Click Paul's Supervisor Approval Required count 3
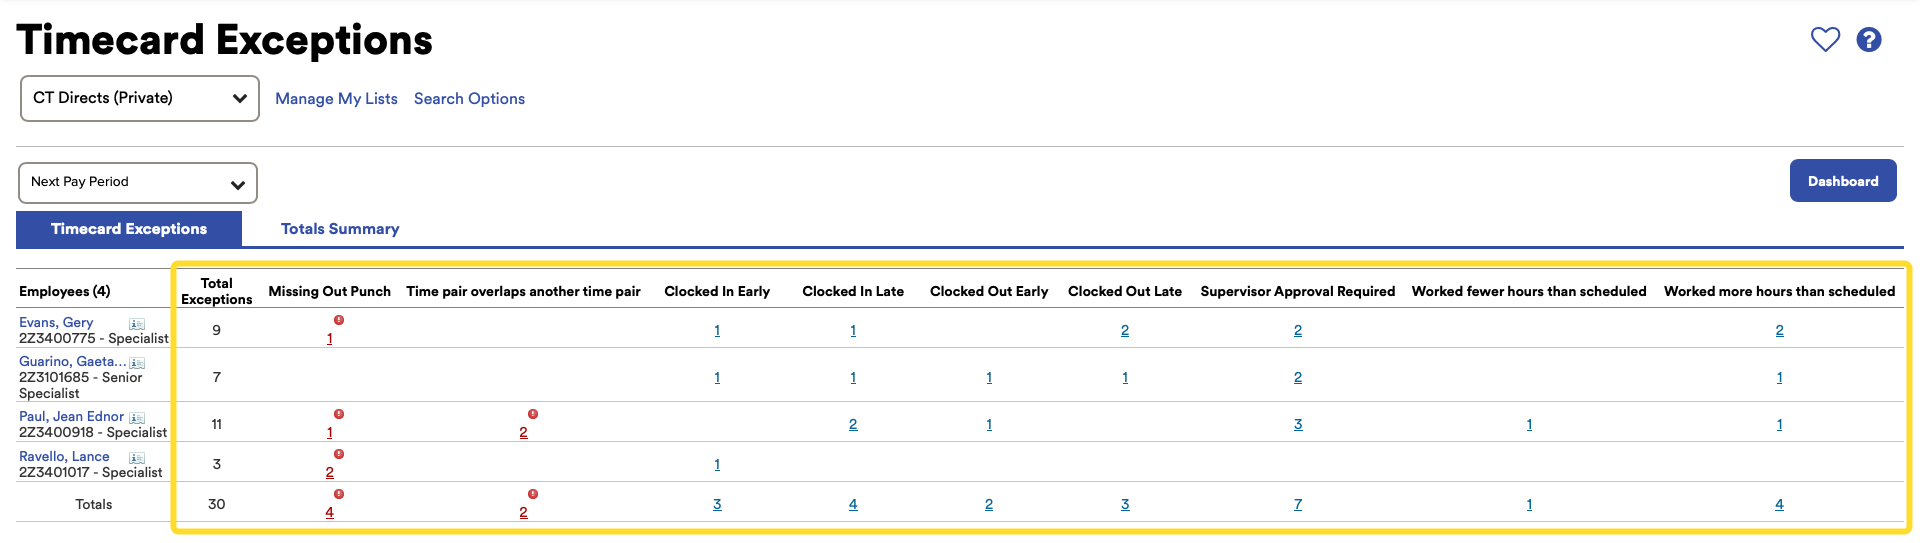This screenshot has height=543, width=1920. 1298,425
